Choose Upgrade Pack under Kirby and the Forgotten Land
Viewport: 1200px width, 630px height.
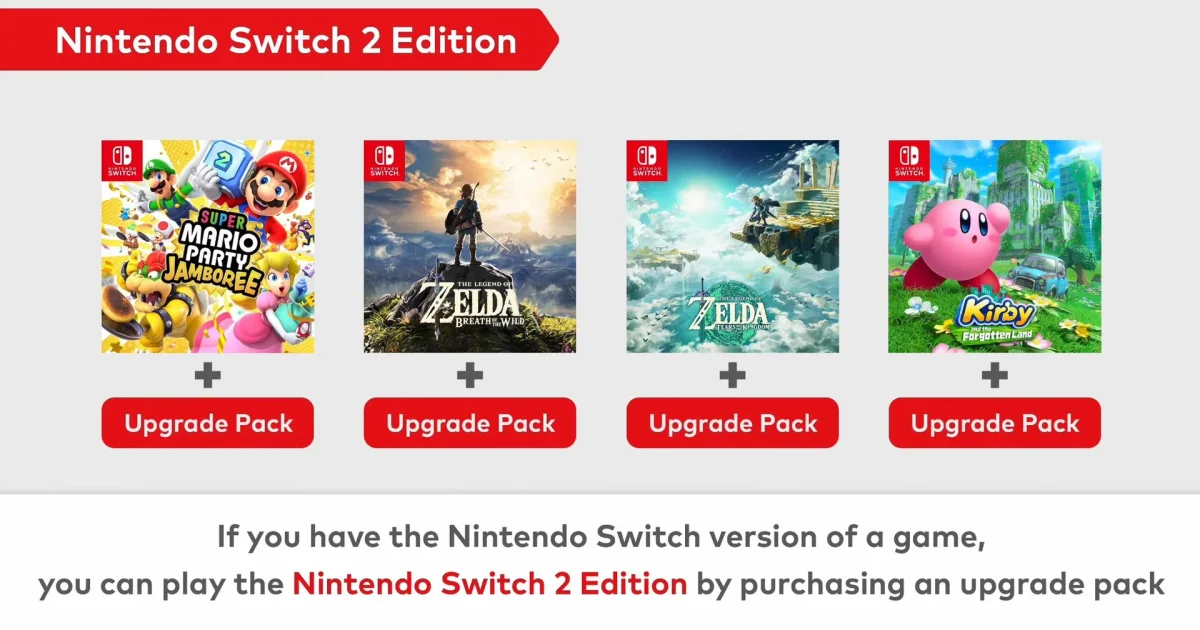coord(995,423)
